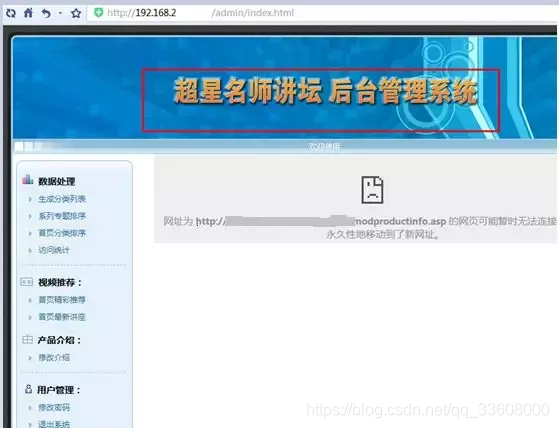
Task: Open the 首页分类排序 link
Action: tap(62, 233)
